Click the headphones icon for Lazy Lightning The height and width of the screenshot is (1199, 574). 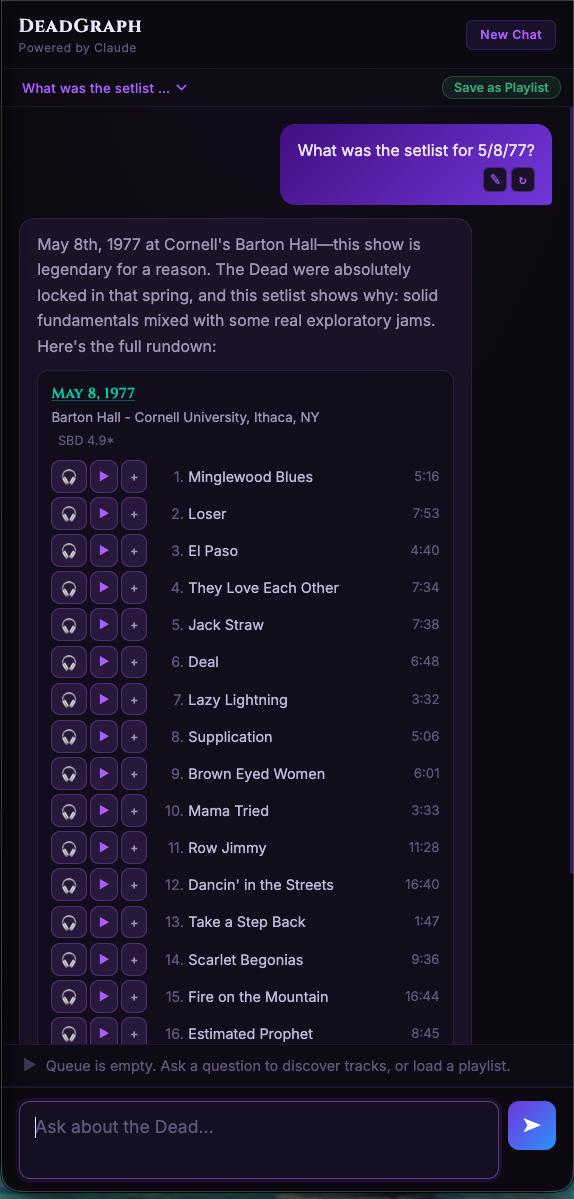[69, 700]
